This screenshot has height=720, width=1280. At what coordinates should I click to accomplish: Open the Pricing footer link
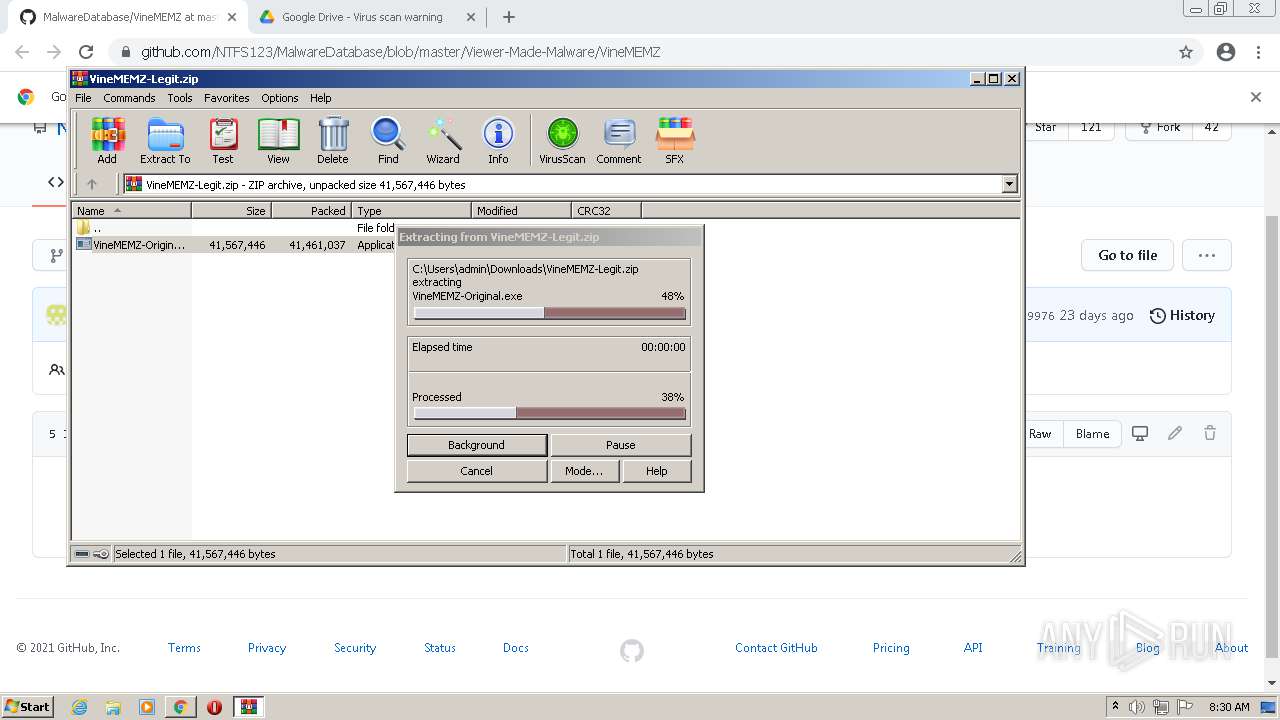pyautogui.click(x=891, y=648)
